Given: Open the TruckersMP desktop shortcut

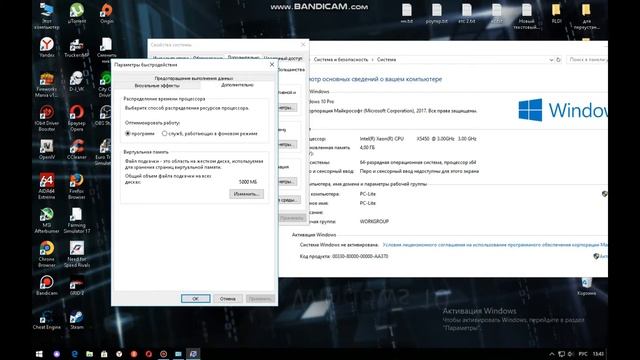Looking at the screenshot, I should (76, 48).
